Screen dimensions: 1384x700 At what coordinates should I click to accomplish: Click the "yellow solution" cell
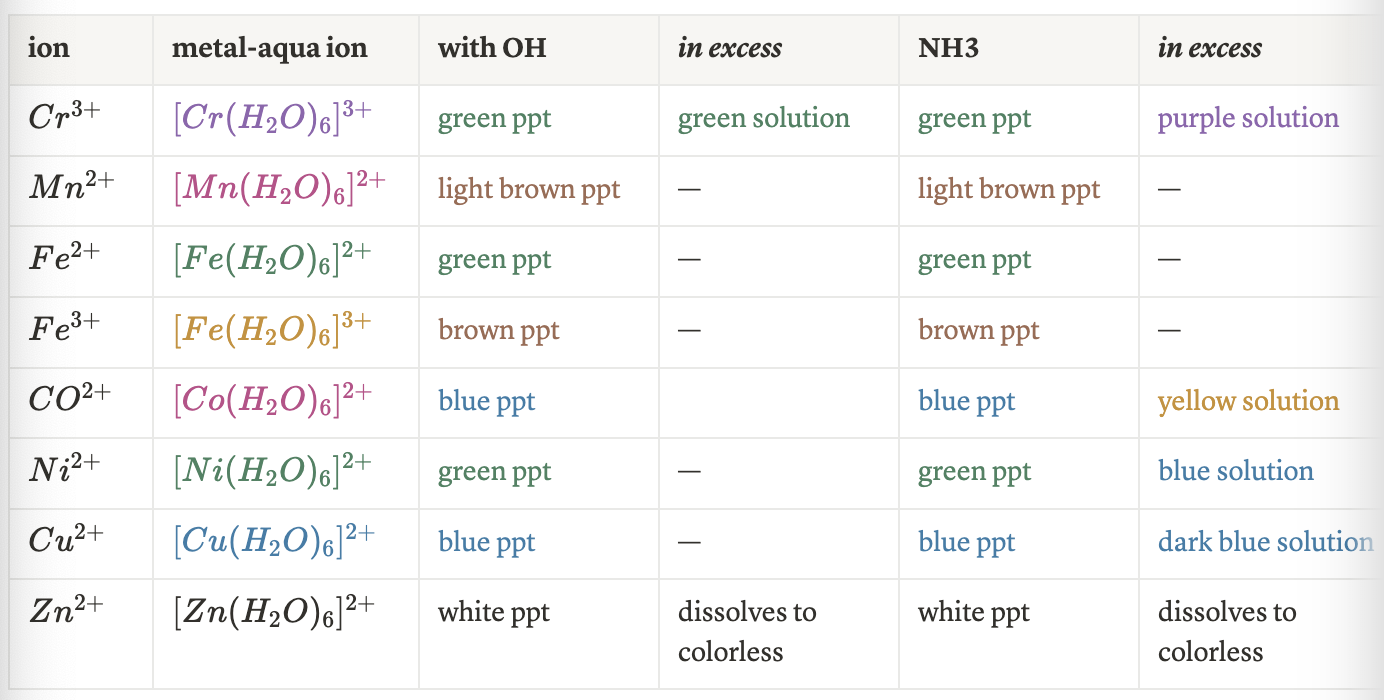click(1248, 401)
